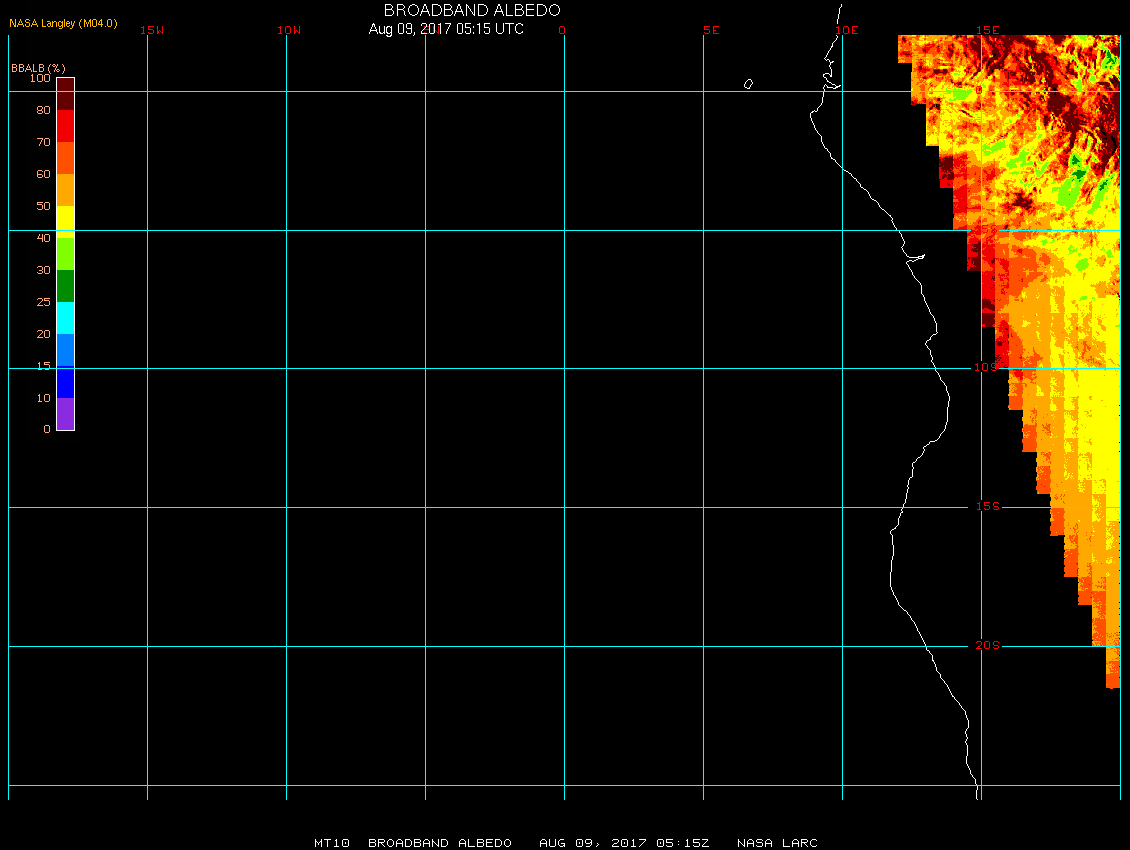Viewport: 1130px width, 850px height.
Task: Click the MT10 text in the footer
Action: tap(332, 843)
